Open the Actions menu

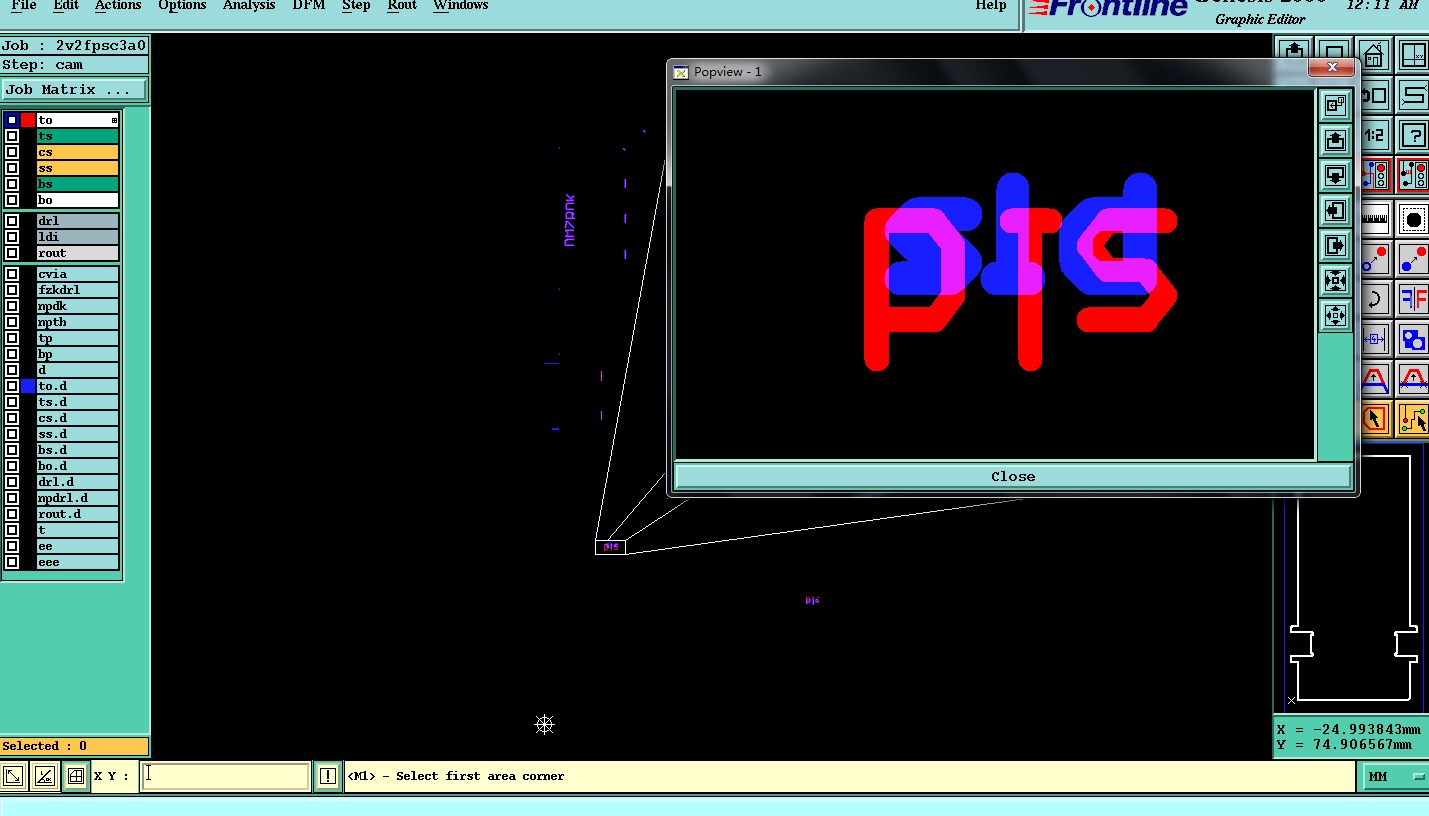pyautogui.click(x=118, y=6)
